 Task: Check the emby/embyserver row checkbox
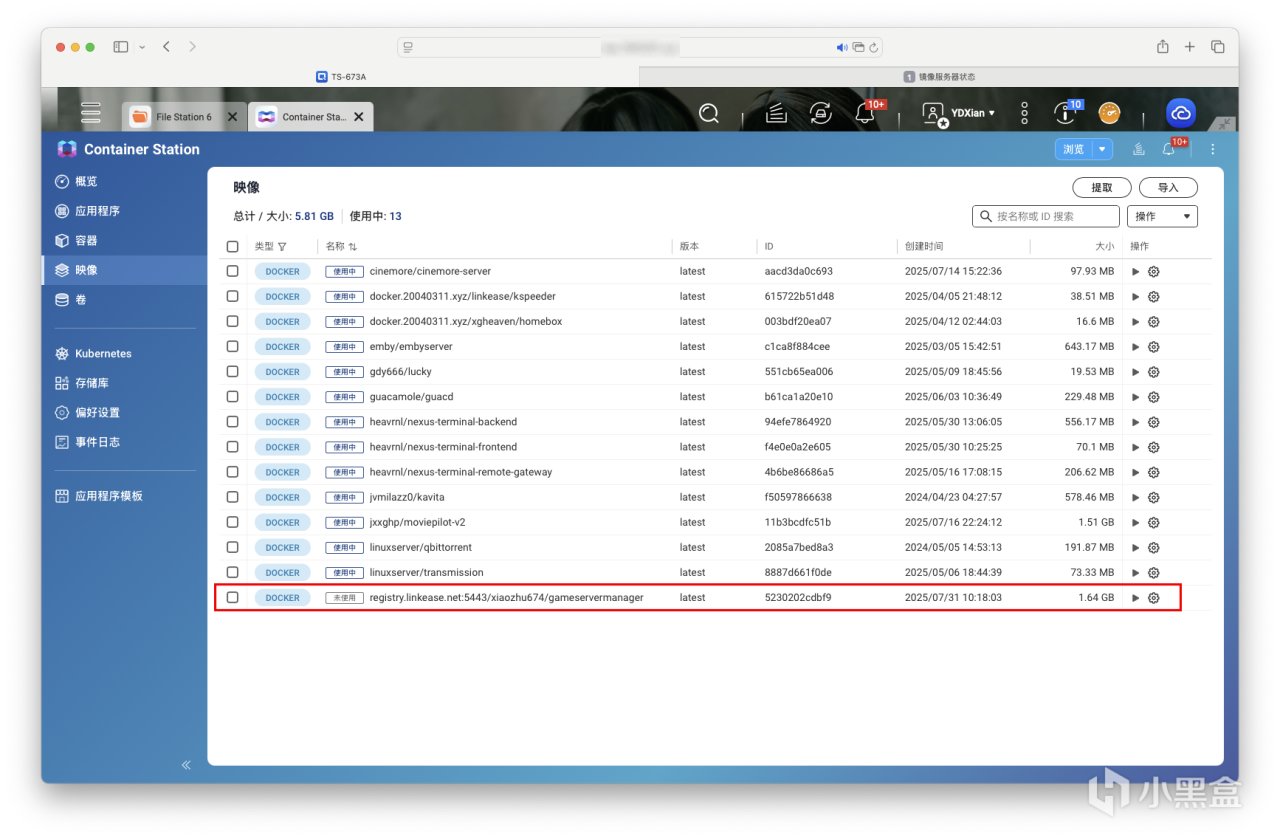coord(233,347)
